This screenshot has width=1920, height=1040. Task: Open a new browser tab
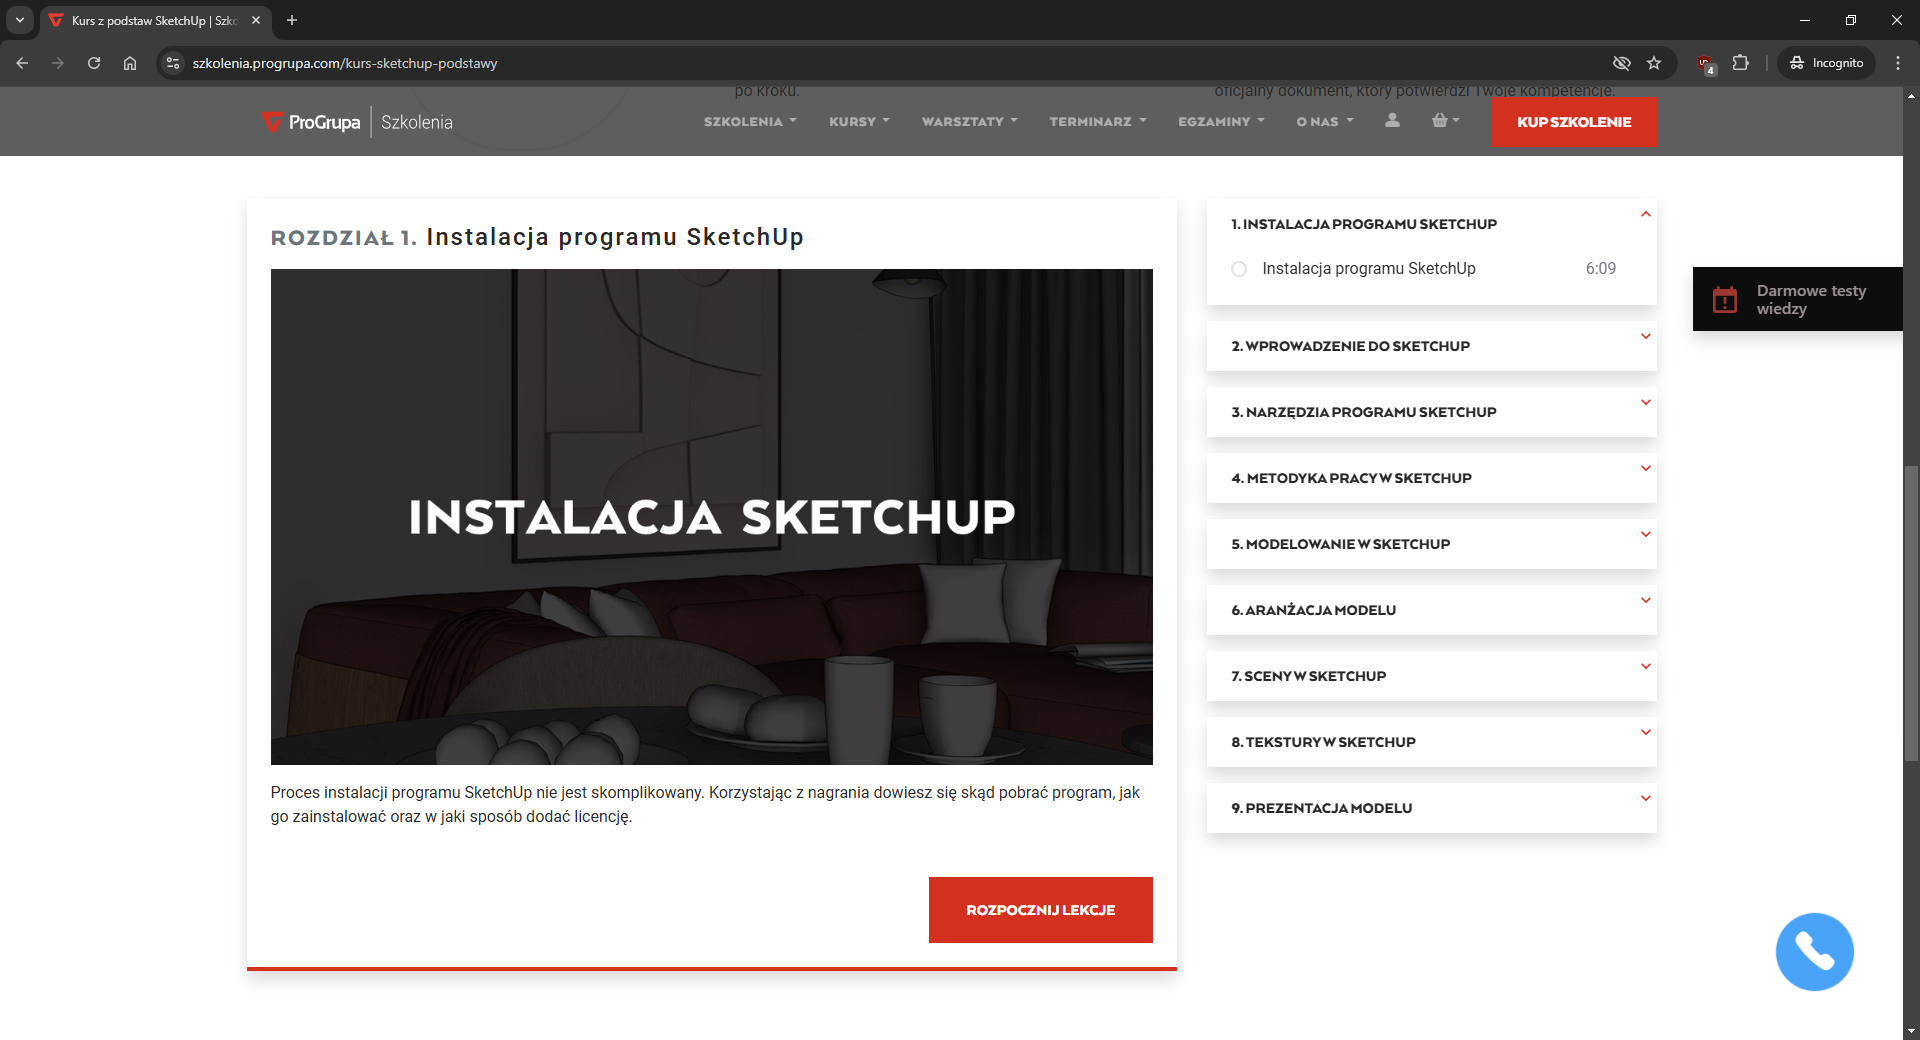292,20
